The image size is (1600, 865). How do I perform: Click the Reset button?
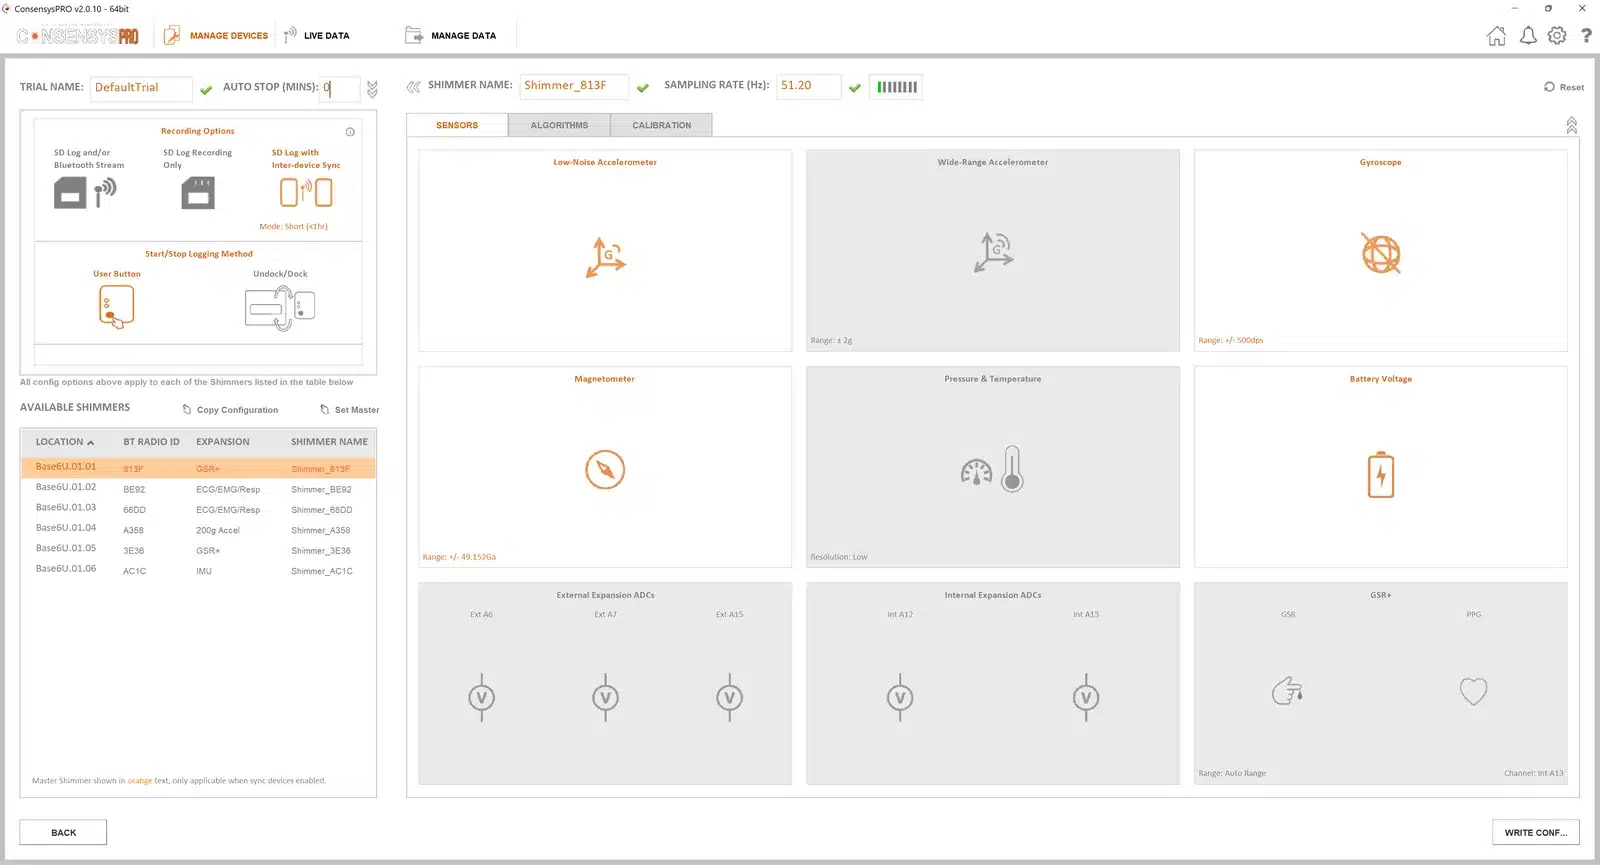1564,87
